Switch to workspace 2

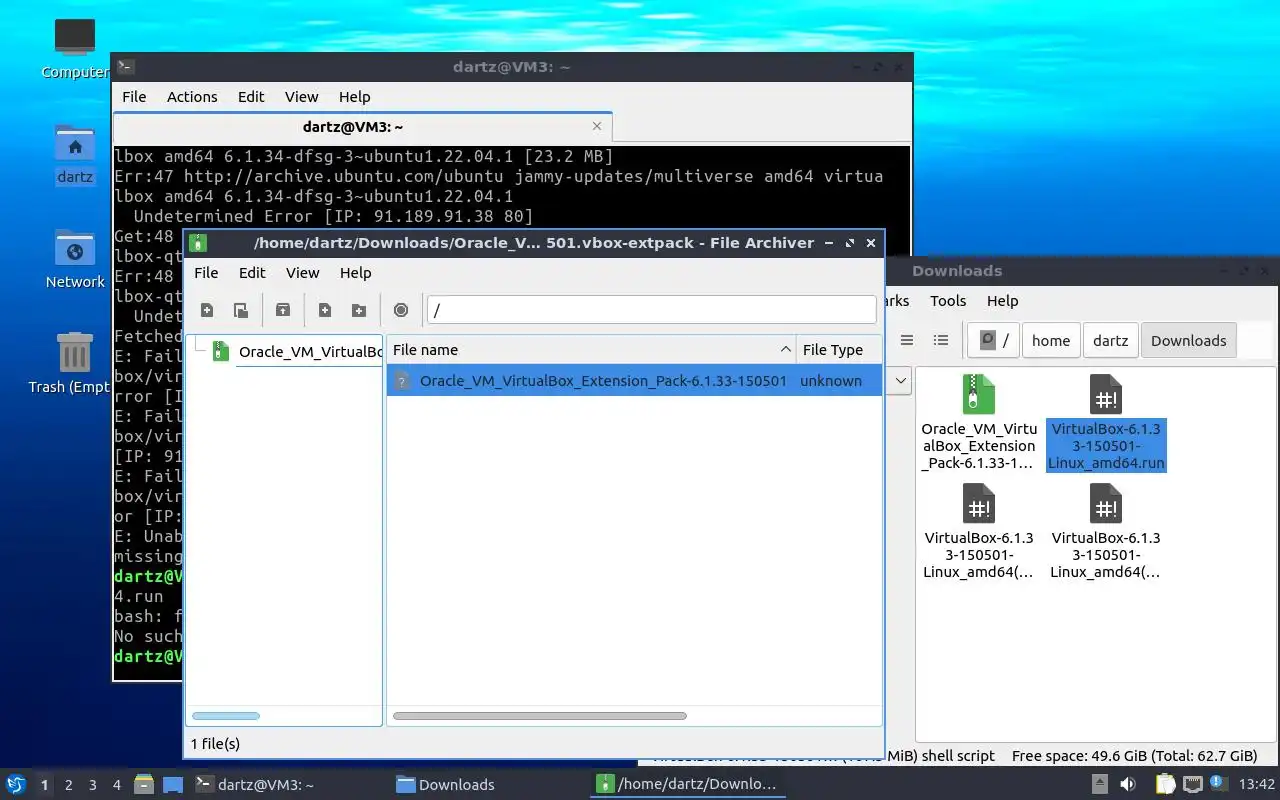[x=69, y=785]
